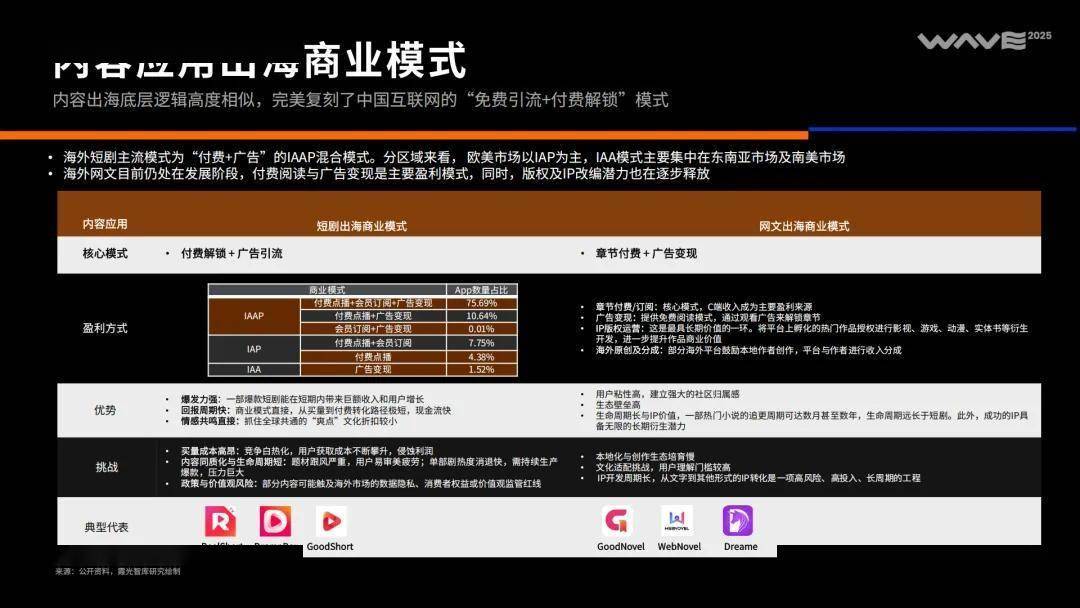Select the Dreame app icon
The width and height of the screenshot is (1080, 608).
(738, 521)
